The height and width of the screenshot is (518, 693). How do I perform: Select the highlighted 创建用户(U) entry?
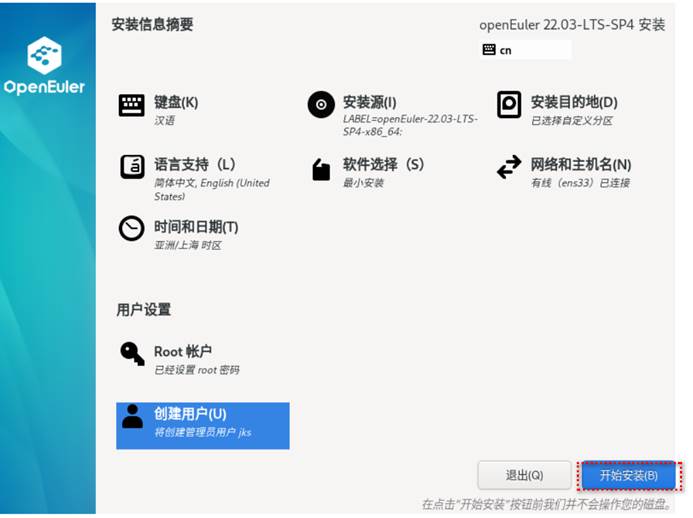pyautogui.click(x=203, y=426)
